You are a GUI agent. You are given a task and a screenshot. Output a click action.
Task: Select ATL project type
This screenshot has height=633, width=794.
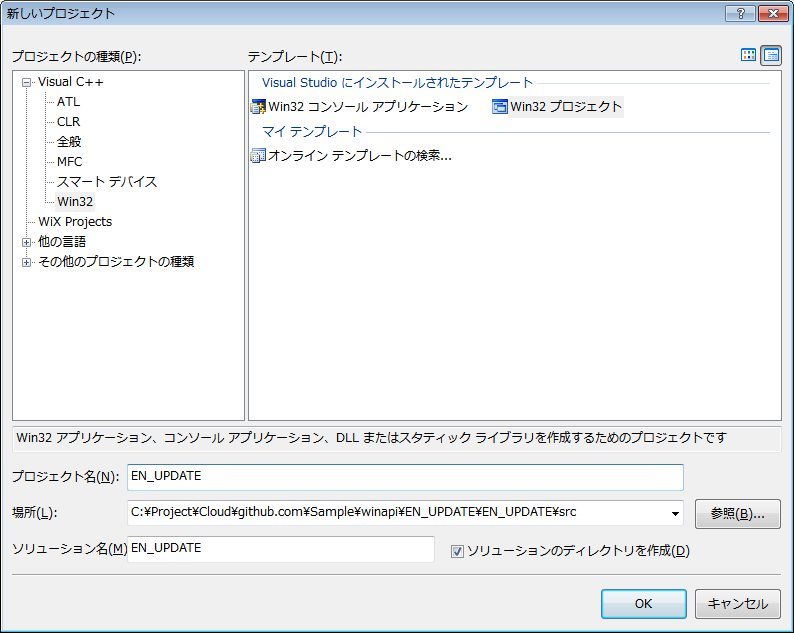coord(68,102)
